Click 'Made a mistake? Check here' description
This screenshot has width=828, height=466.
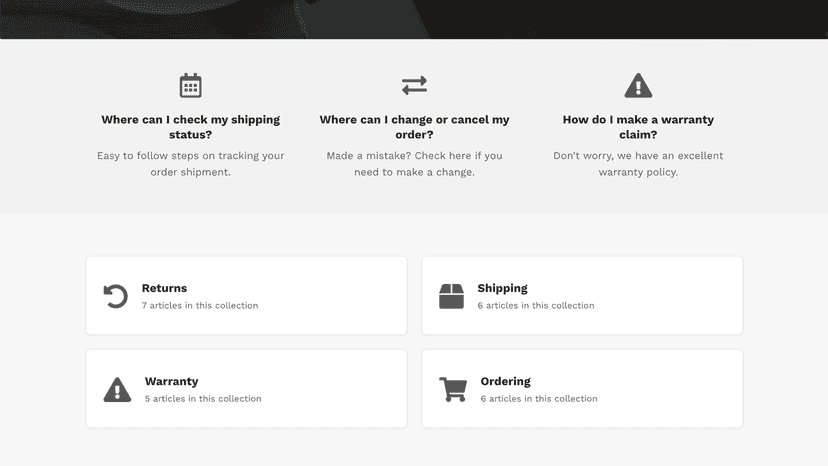(414, 164)
